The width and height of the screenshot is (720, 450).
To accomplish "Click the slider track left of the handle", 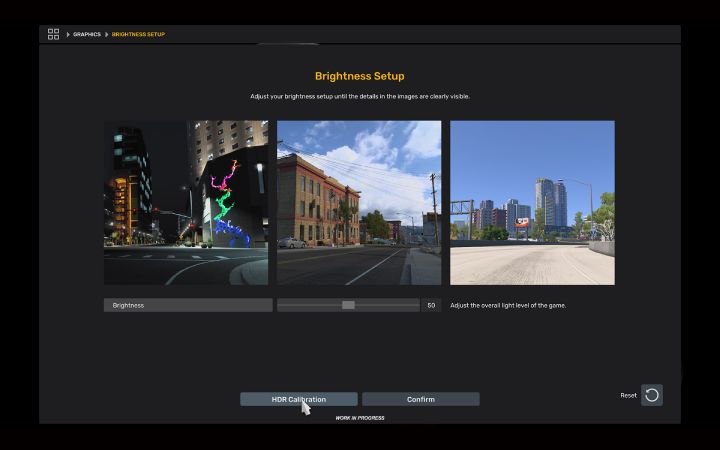I will 308,305.
